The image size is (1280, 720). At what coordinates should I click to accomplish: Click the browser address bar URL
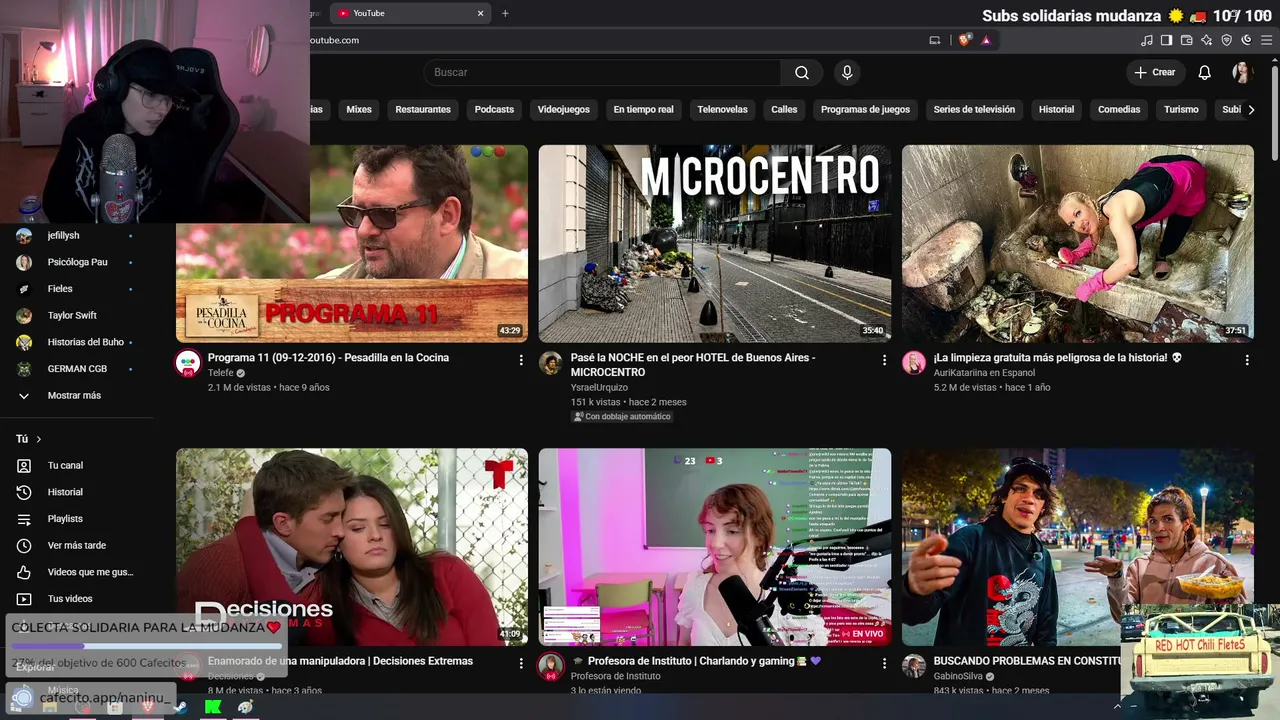[334, 40]
